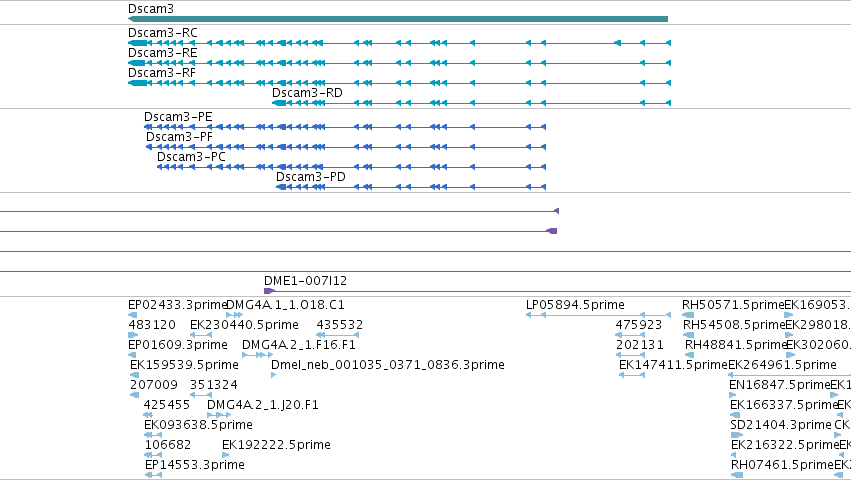
Task: Select the Dscam3-PE protein label
Action: (x=178, y=117)
